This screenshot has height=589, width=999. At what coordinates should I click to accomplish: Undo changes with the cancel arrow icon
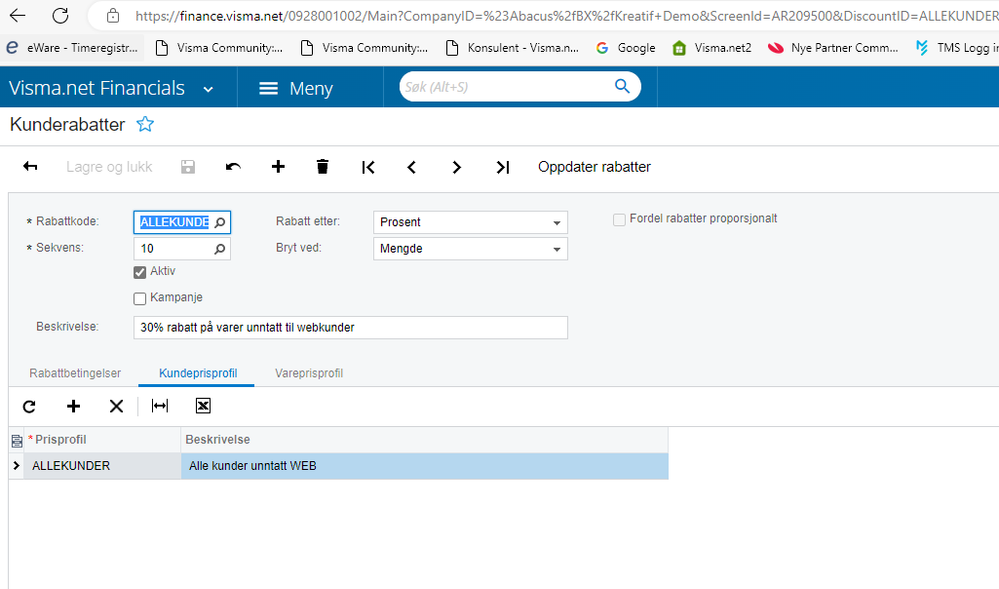click(233, 167)
